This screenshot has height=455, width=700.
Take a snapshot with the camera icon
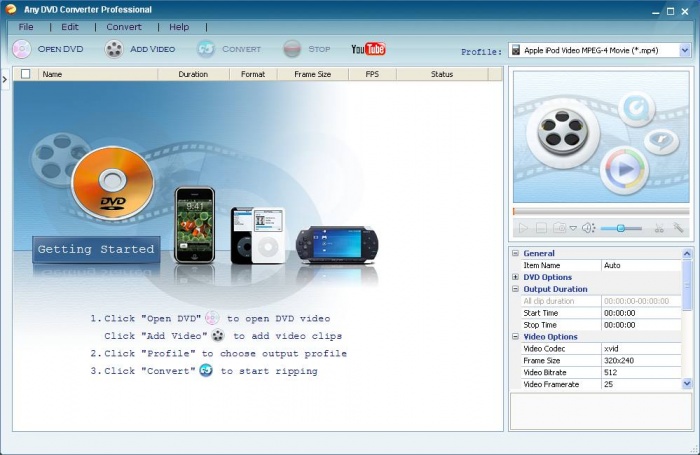(x=559, y=228)
